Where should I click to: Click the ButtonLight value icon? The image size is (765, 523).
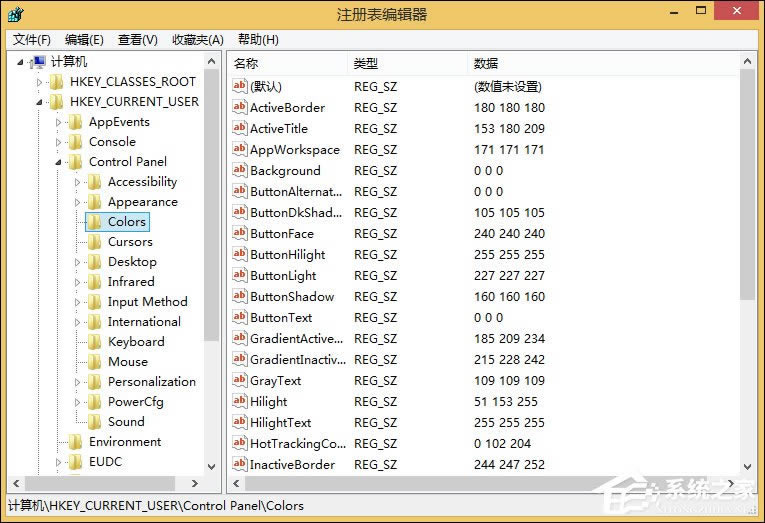tap(240, 275)
